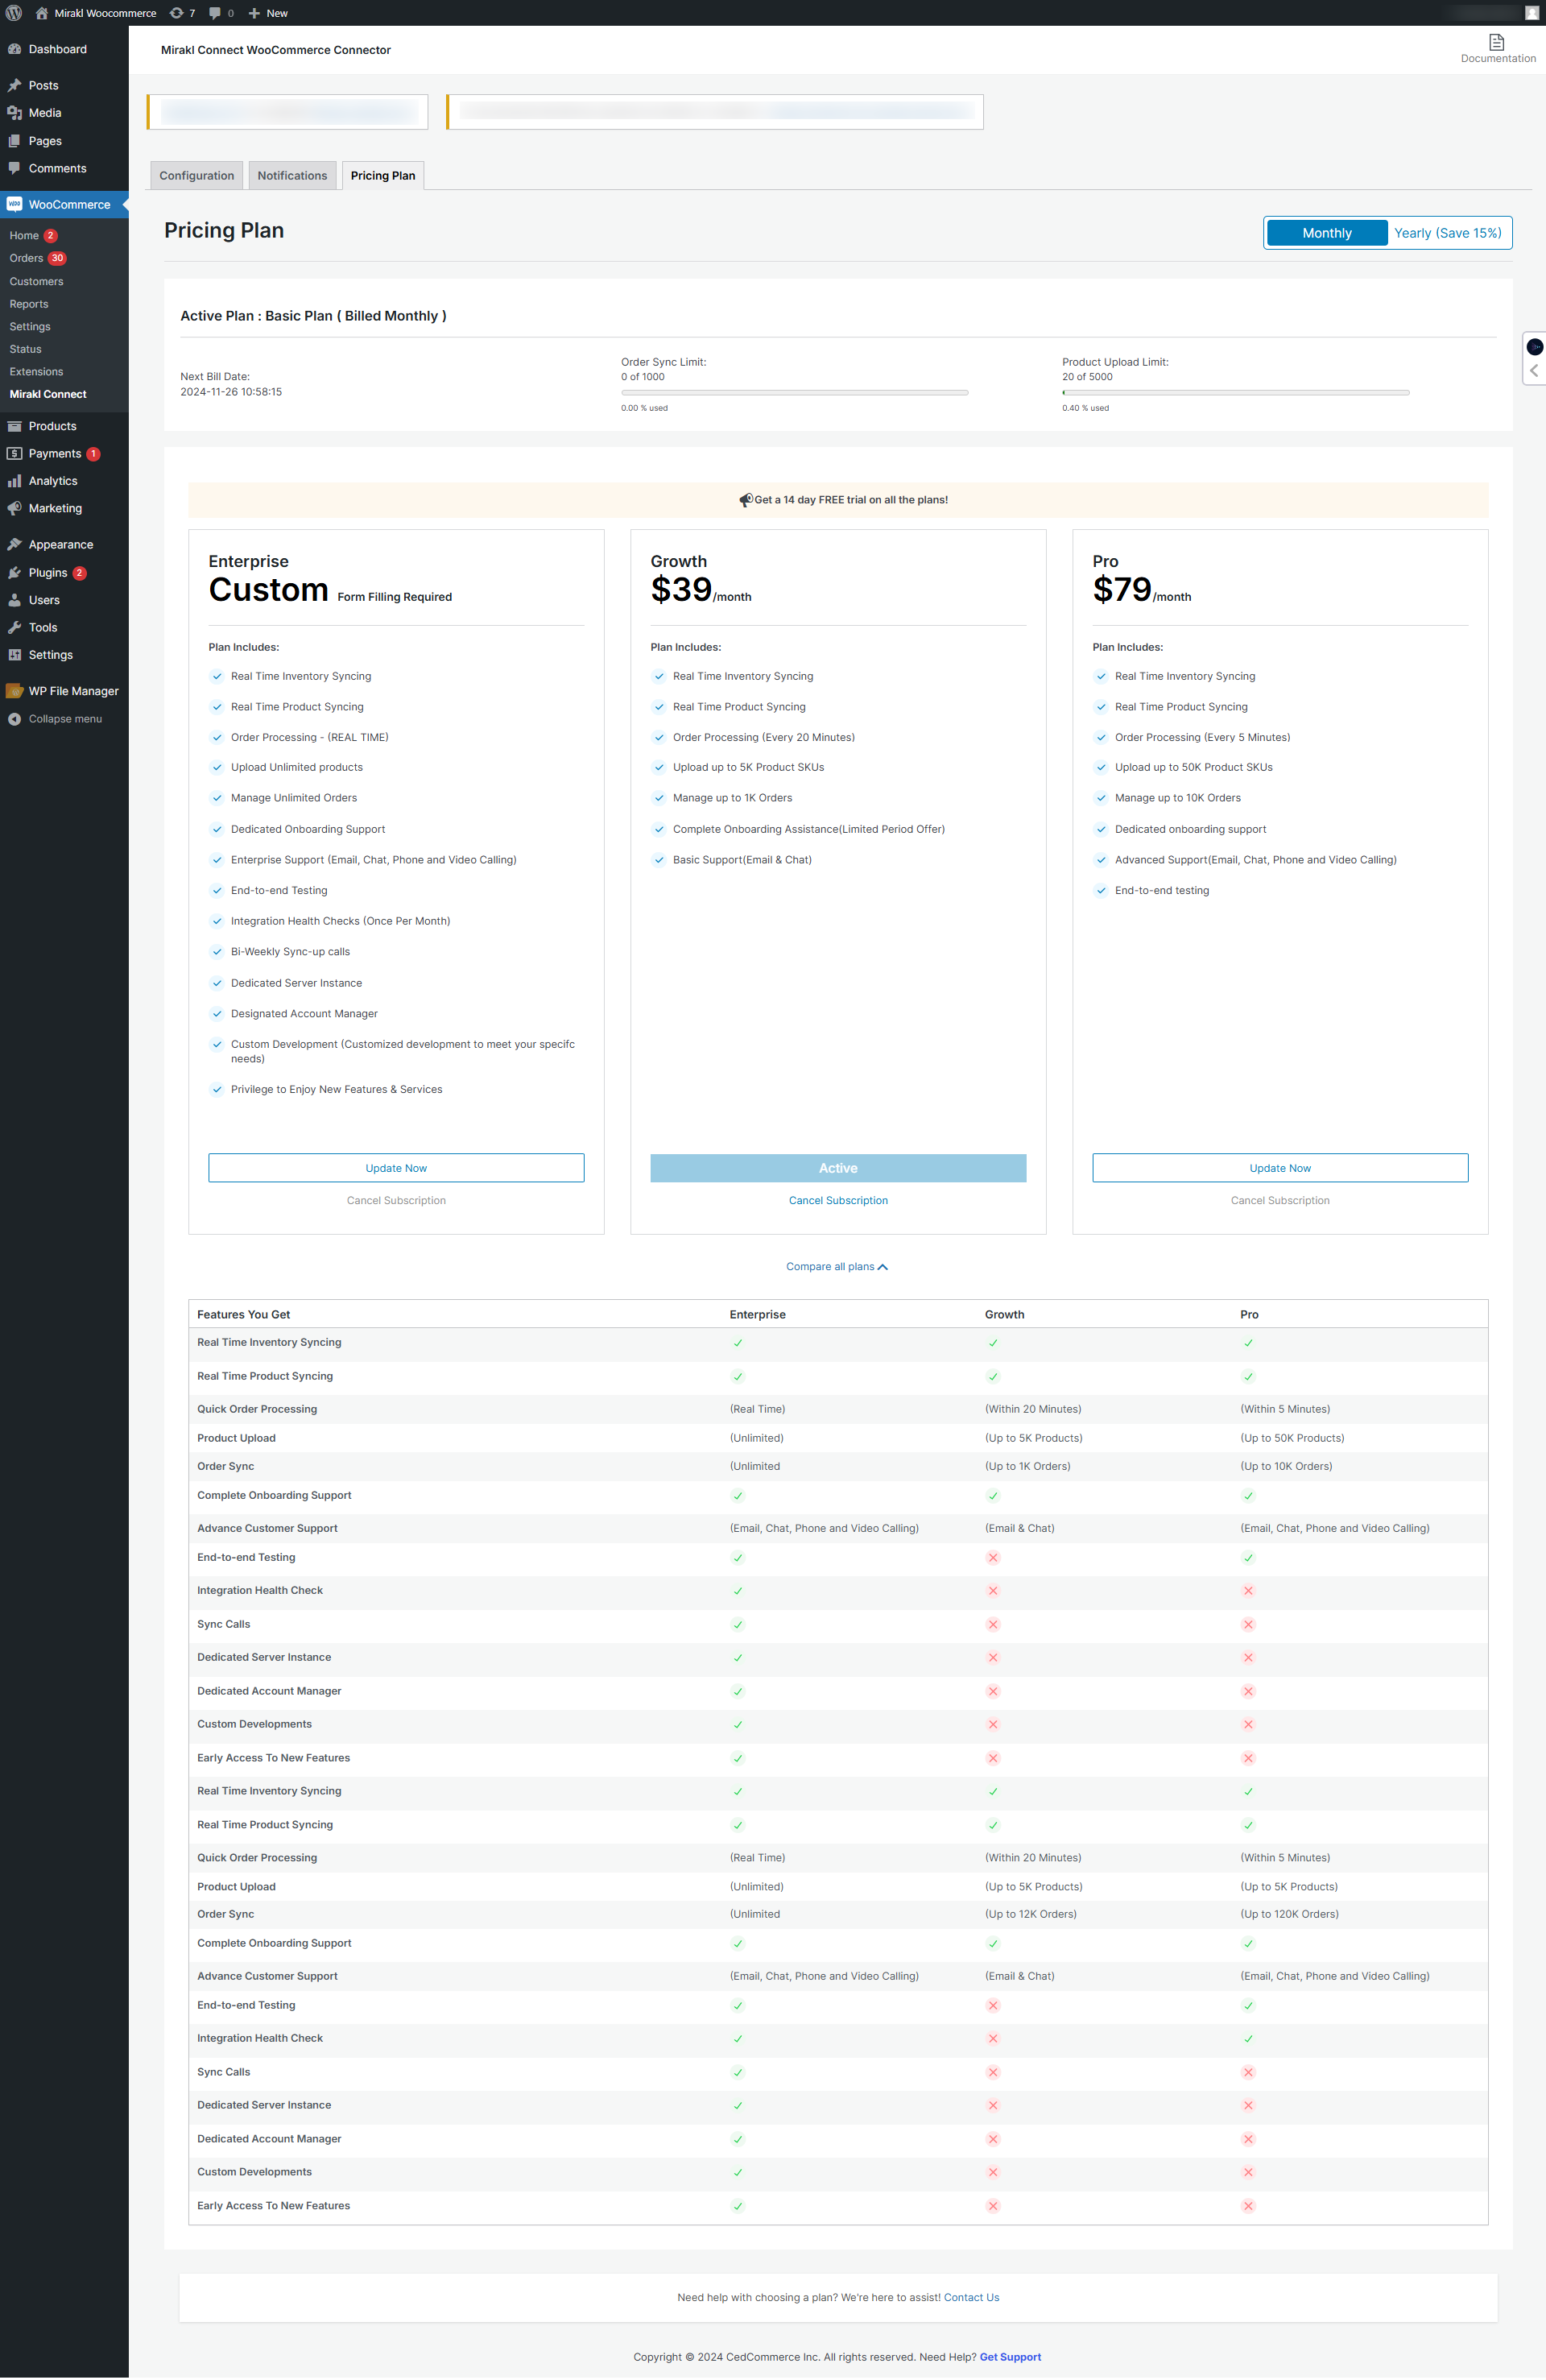This screenshot has height=2380, width=1546.
Task: Click the Analytics bar chart icon
Action: (14, 481)
